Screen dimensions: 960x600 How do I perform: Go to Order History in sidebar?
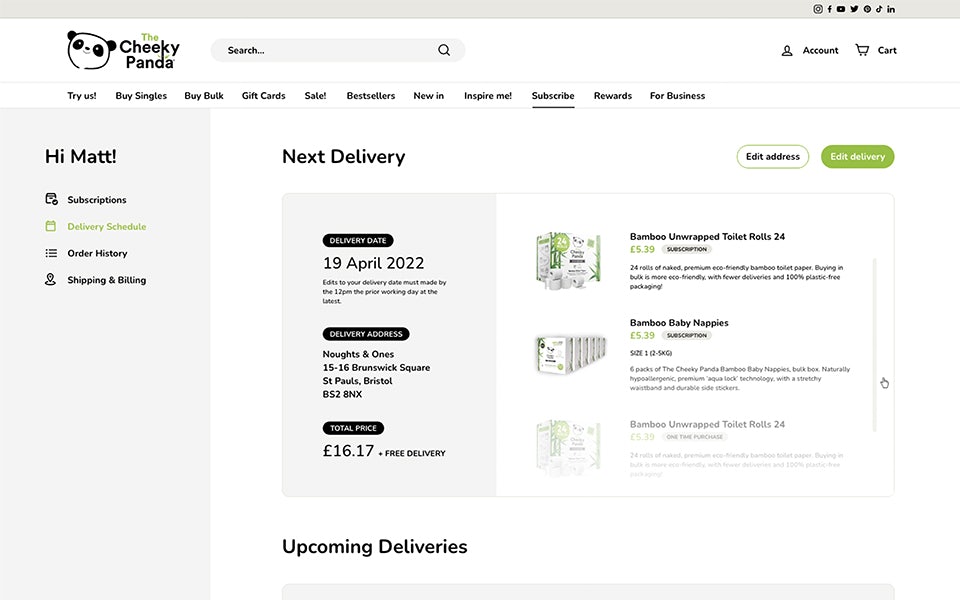coord(97,253)
